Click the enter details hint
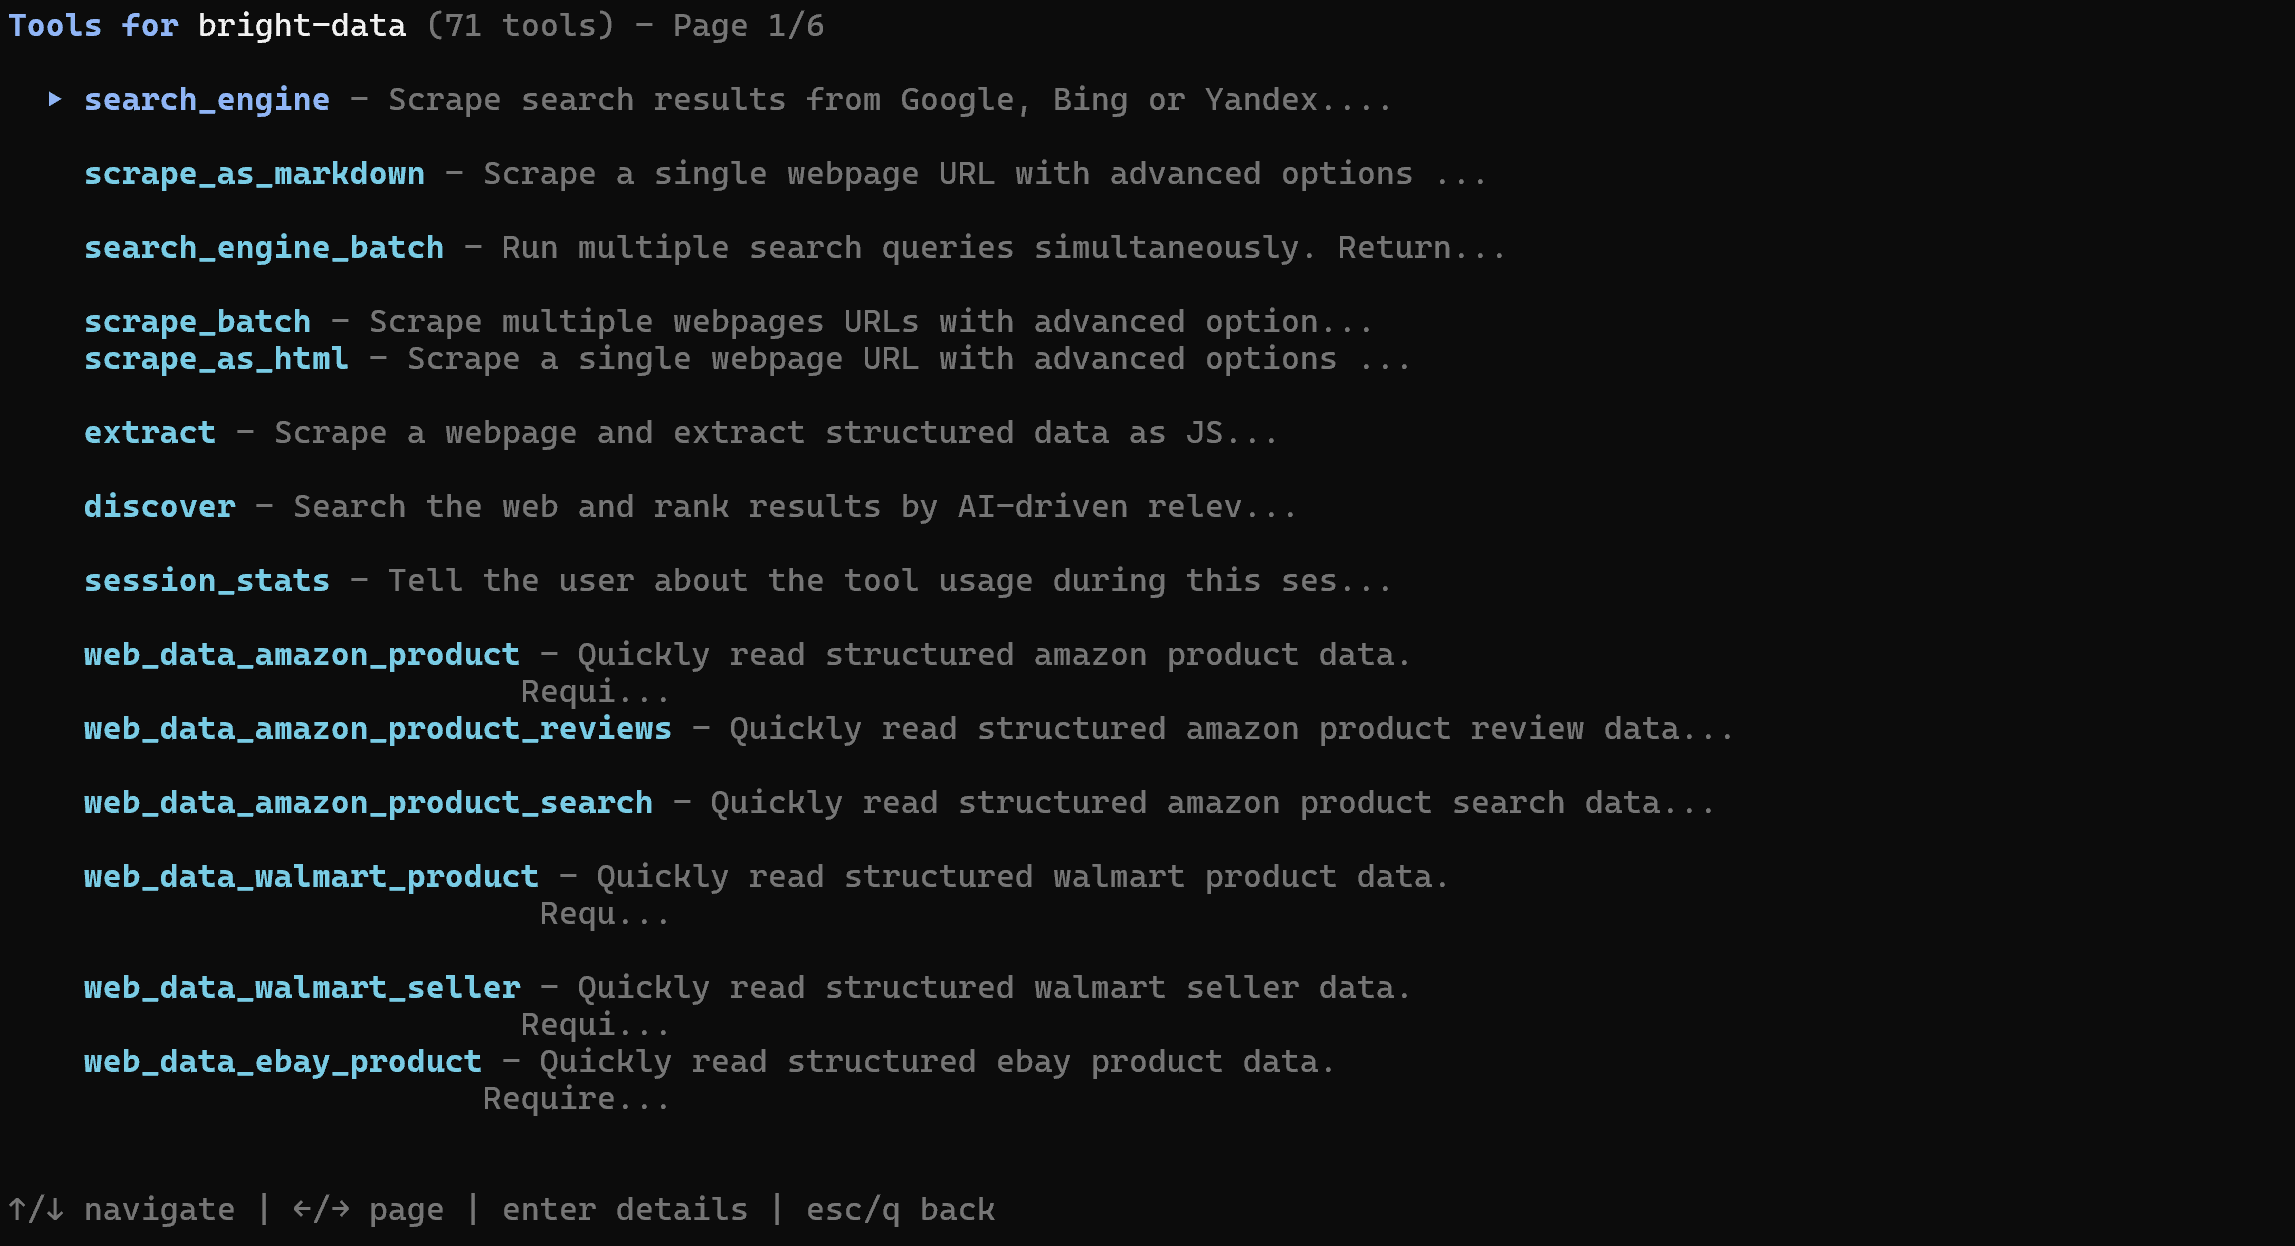This screenshot has height=1246, width=2295. 625,1210
